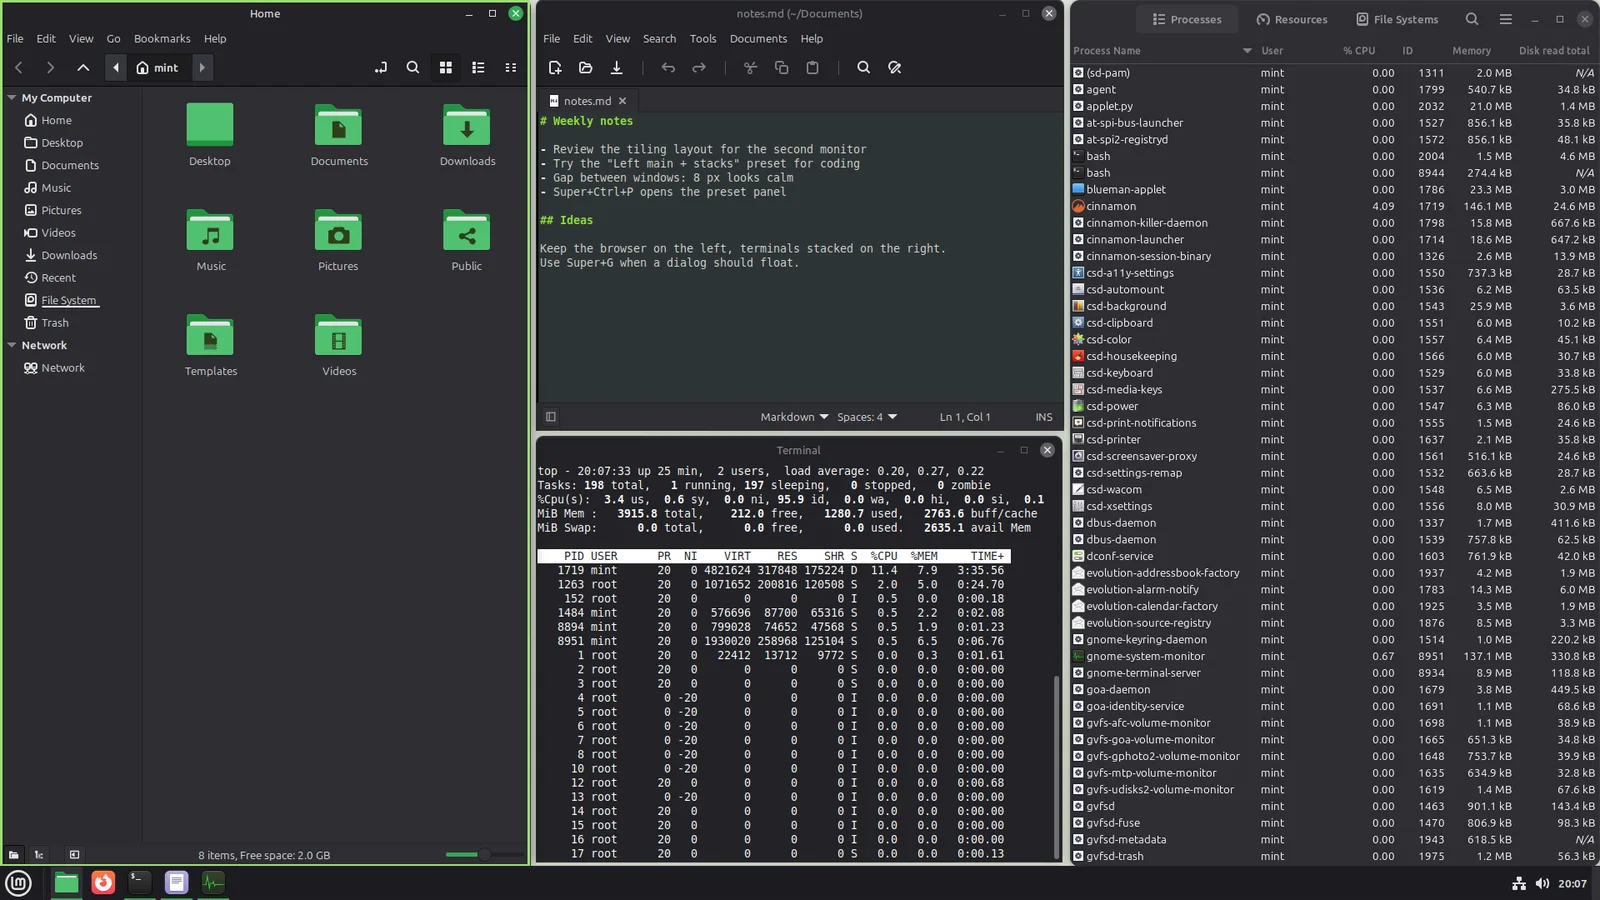Viewport: 1600px width, 900px height.
Task: Show places sidebar button in Files
Action: [x=13, y=855]
